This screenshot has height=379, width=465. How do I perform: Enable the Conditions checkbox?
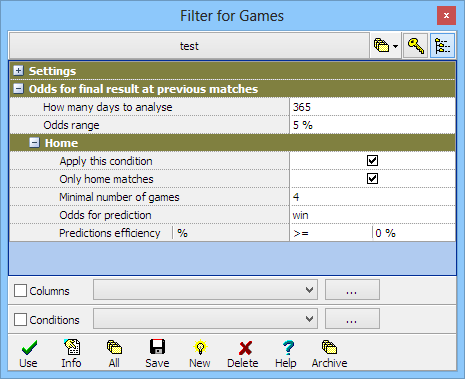pyautogui.click(x=20, y=320)
